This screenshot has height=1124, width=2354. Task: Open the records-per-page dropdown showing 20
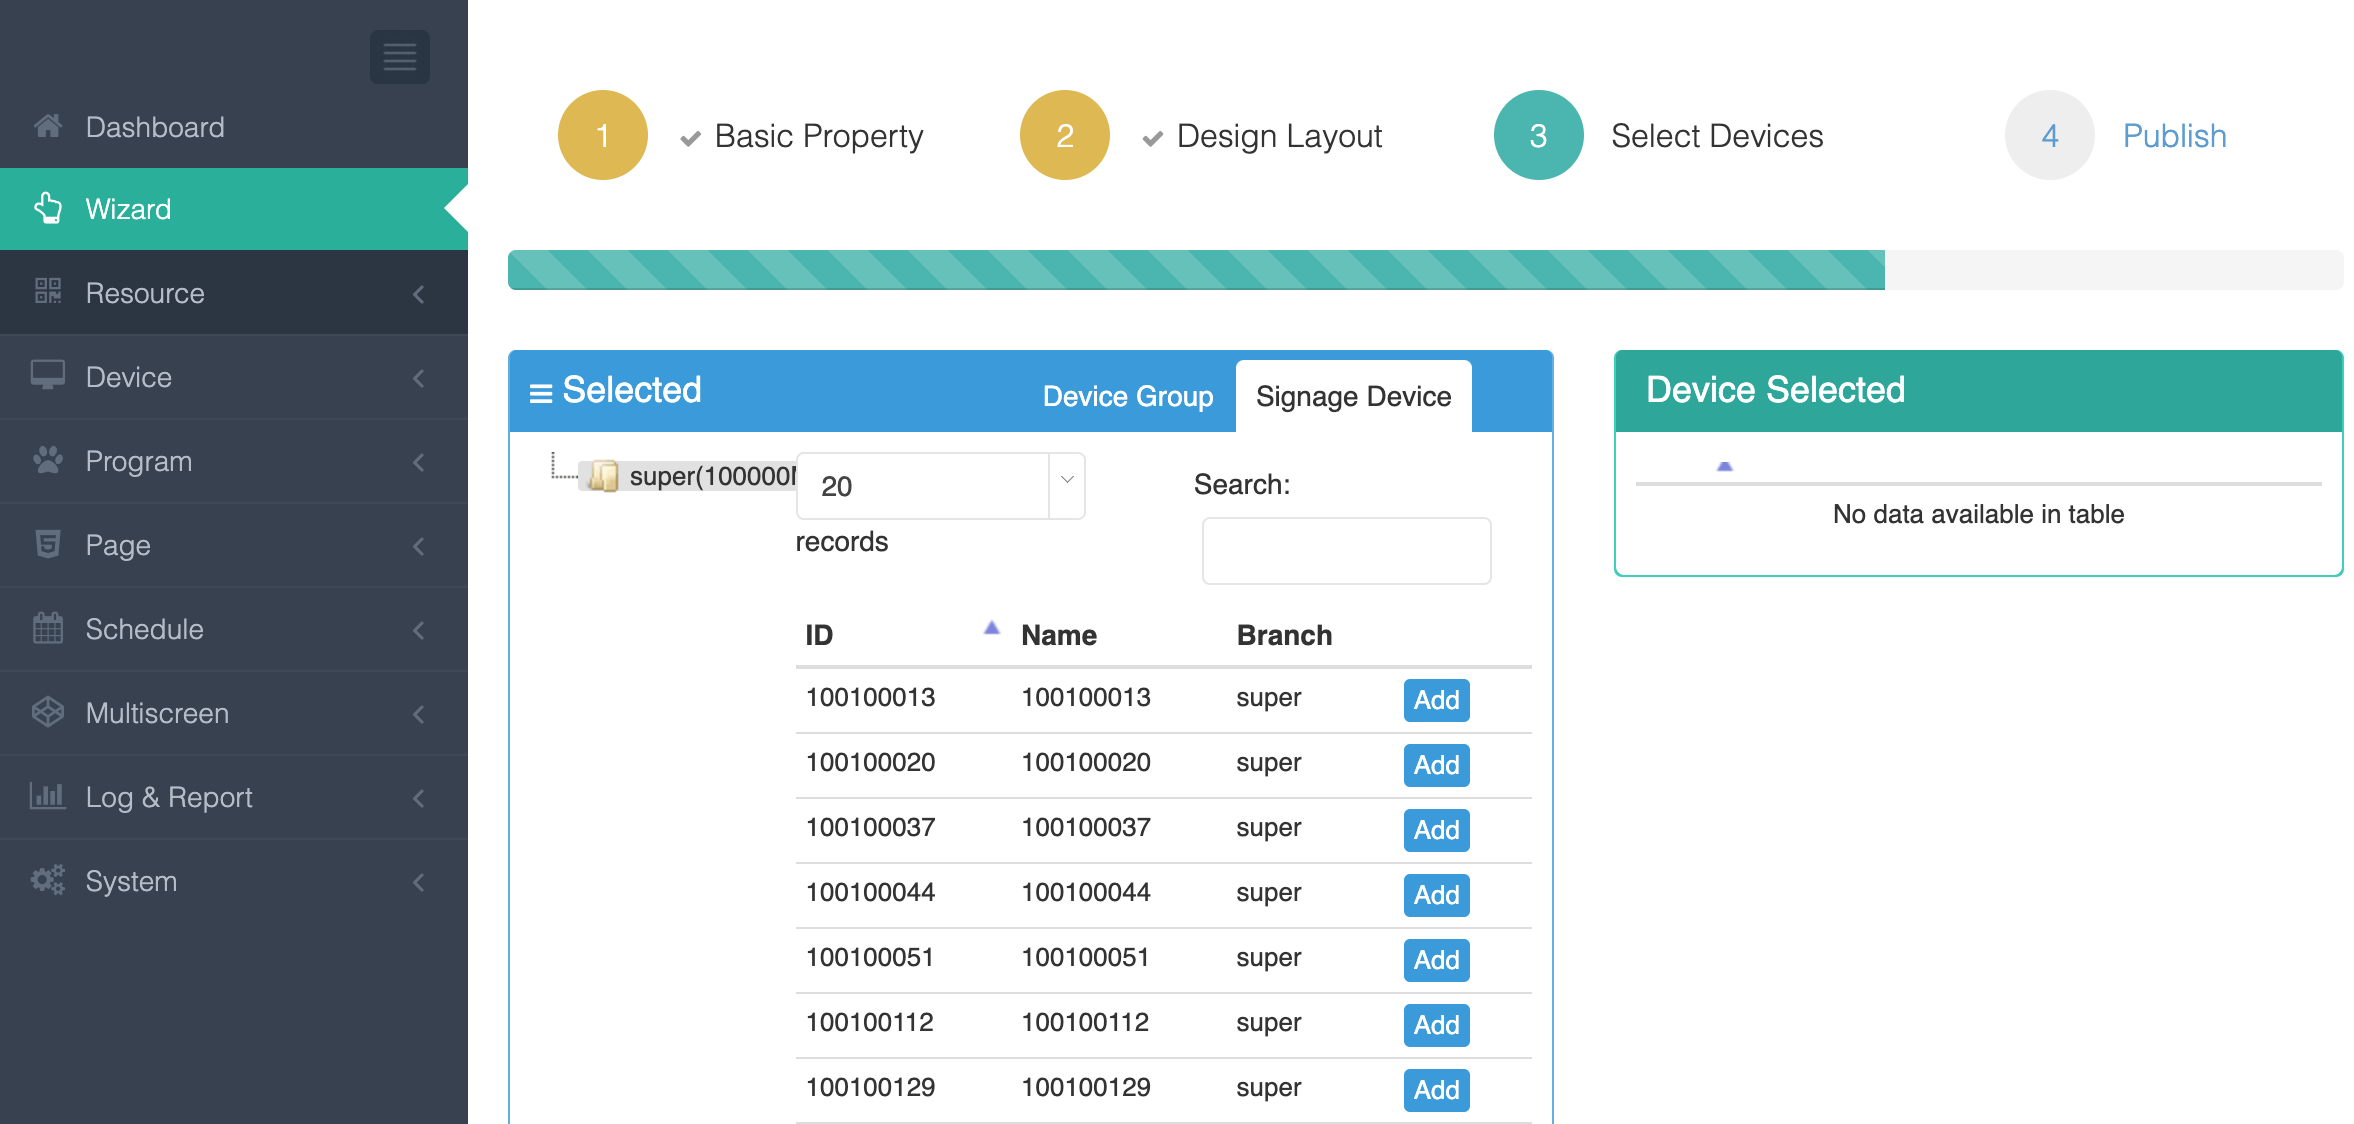tap(940, 486)
